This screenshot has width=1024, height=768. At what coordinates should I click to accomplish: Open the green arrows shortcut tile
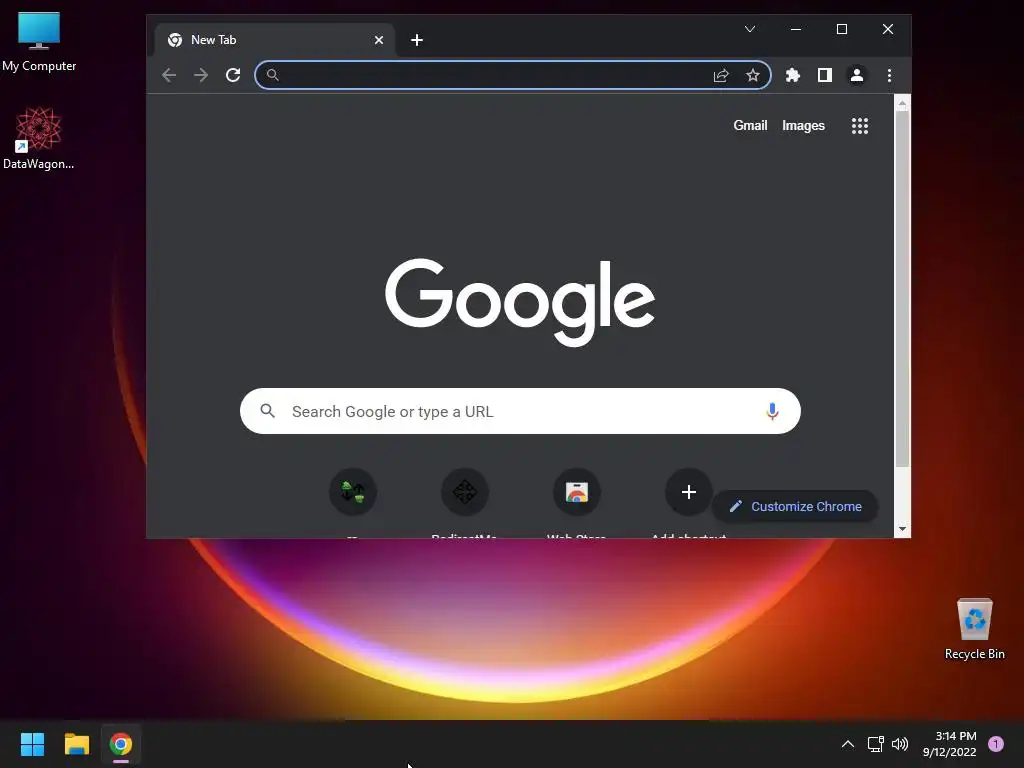tap(353, 492)
